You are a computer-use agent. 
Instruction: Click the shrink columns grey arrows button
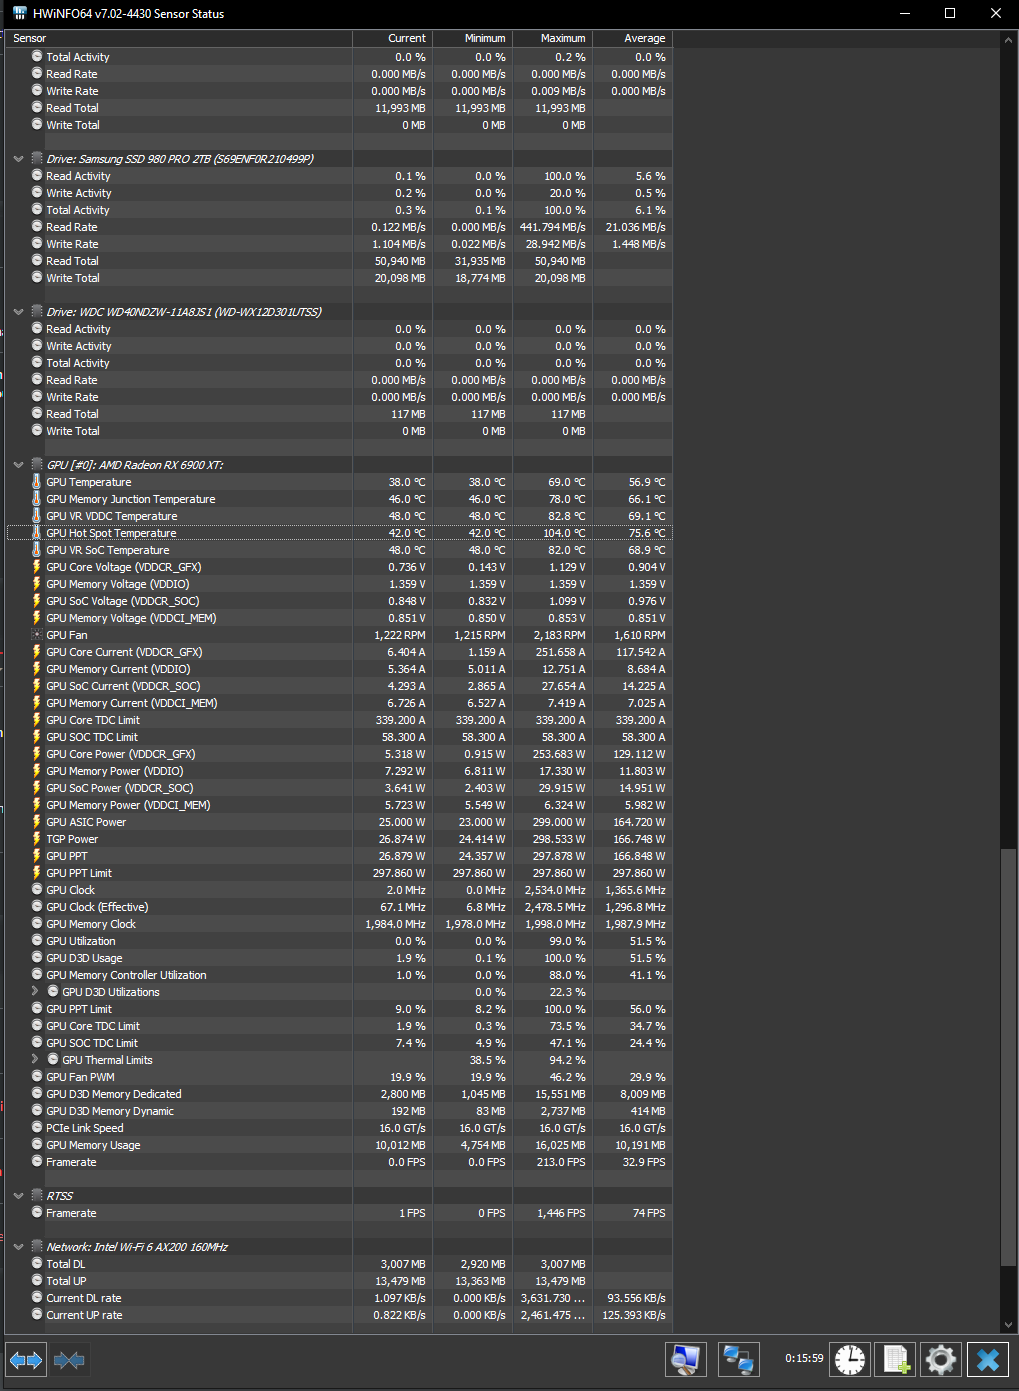click(x=69, y=1360)
